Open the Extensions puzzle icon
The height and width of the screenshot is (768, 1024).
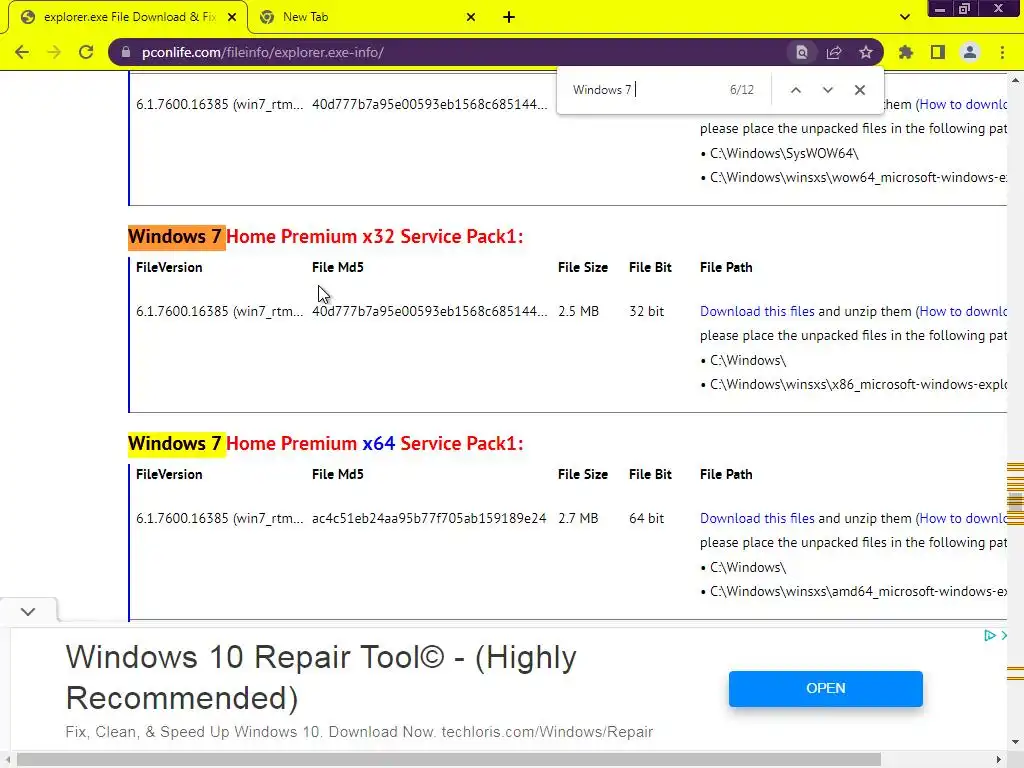click(906, 52)
